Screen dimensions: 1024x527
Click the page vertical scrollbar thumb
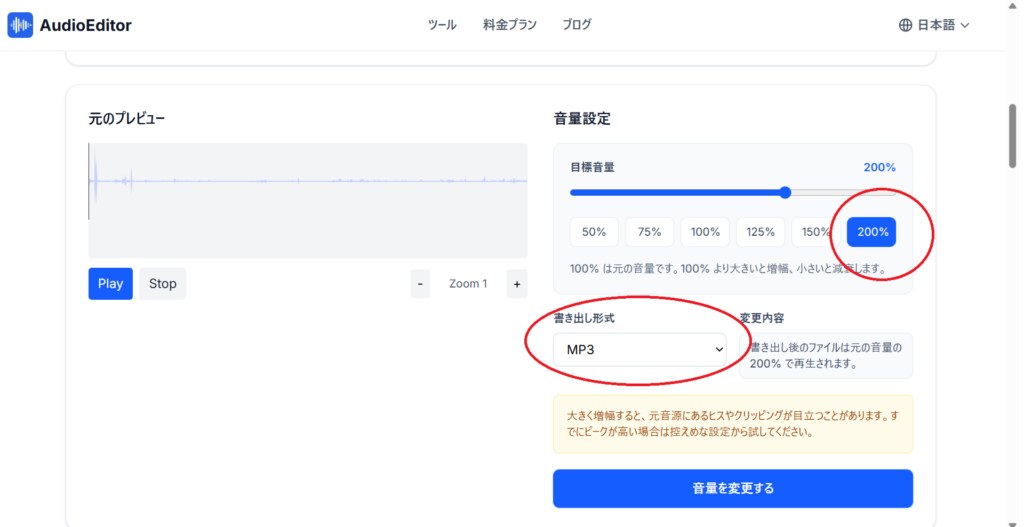[x=1012, y=136]
